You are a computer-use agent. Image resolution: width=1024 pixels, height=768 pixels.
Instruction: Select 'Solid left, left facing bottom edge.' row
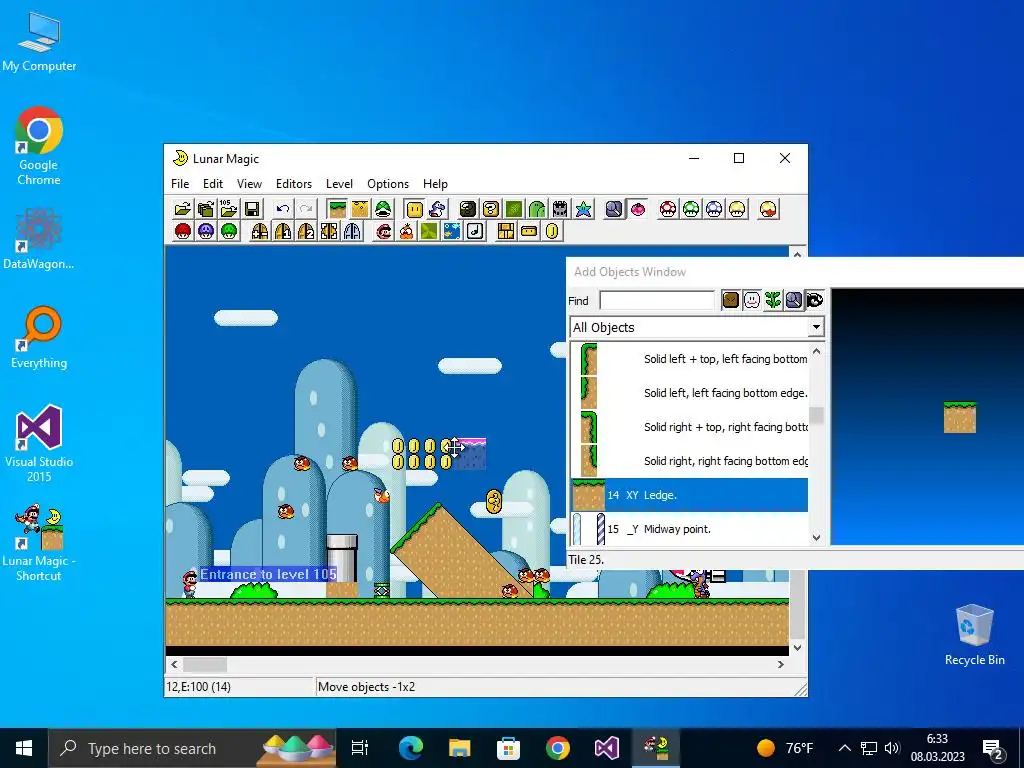pos(690,393)
